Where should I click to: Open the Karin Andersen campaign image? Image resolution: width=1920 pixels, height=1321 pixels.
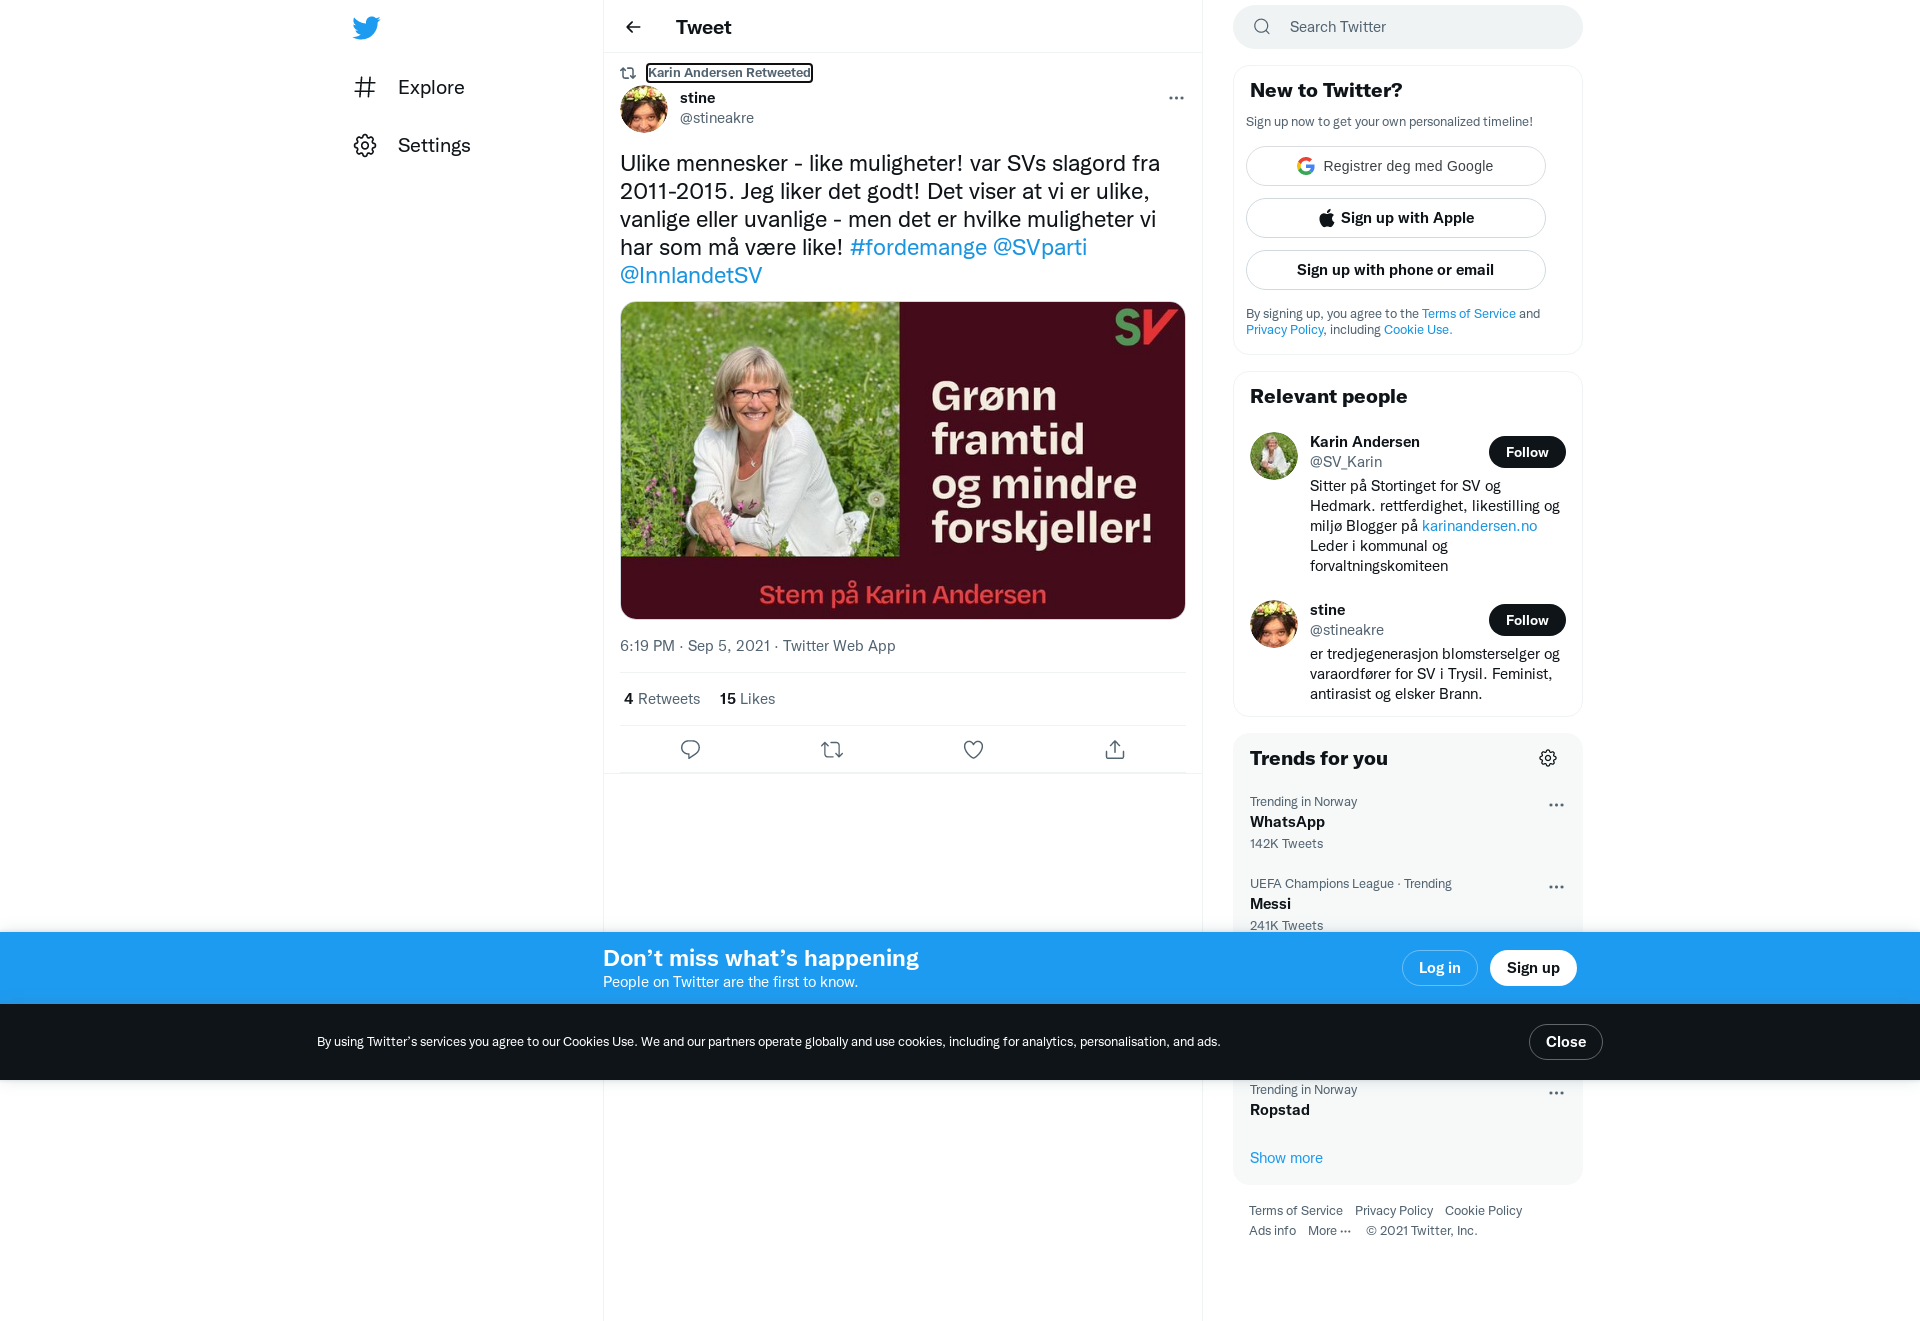tap(903, 460)
